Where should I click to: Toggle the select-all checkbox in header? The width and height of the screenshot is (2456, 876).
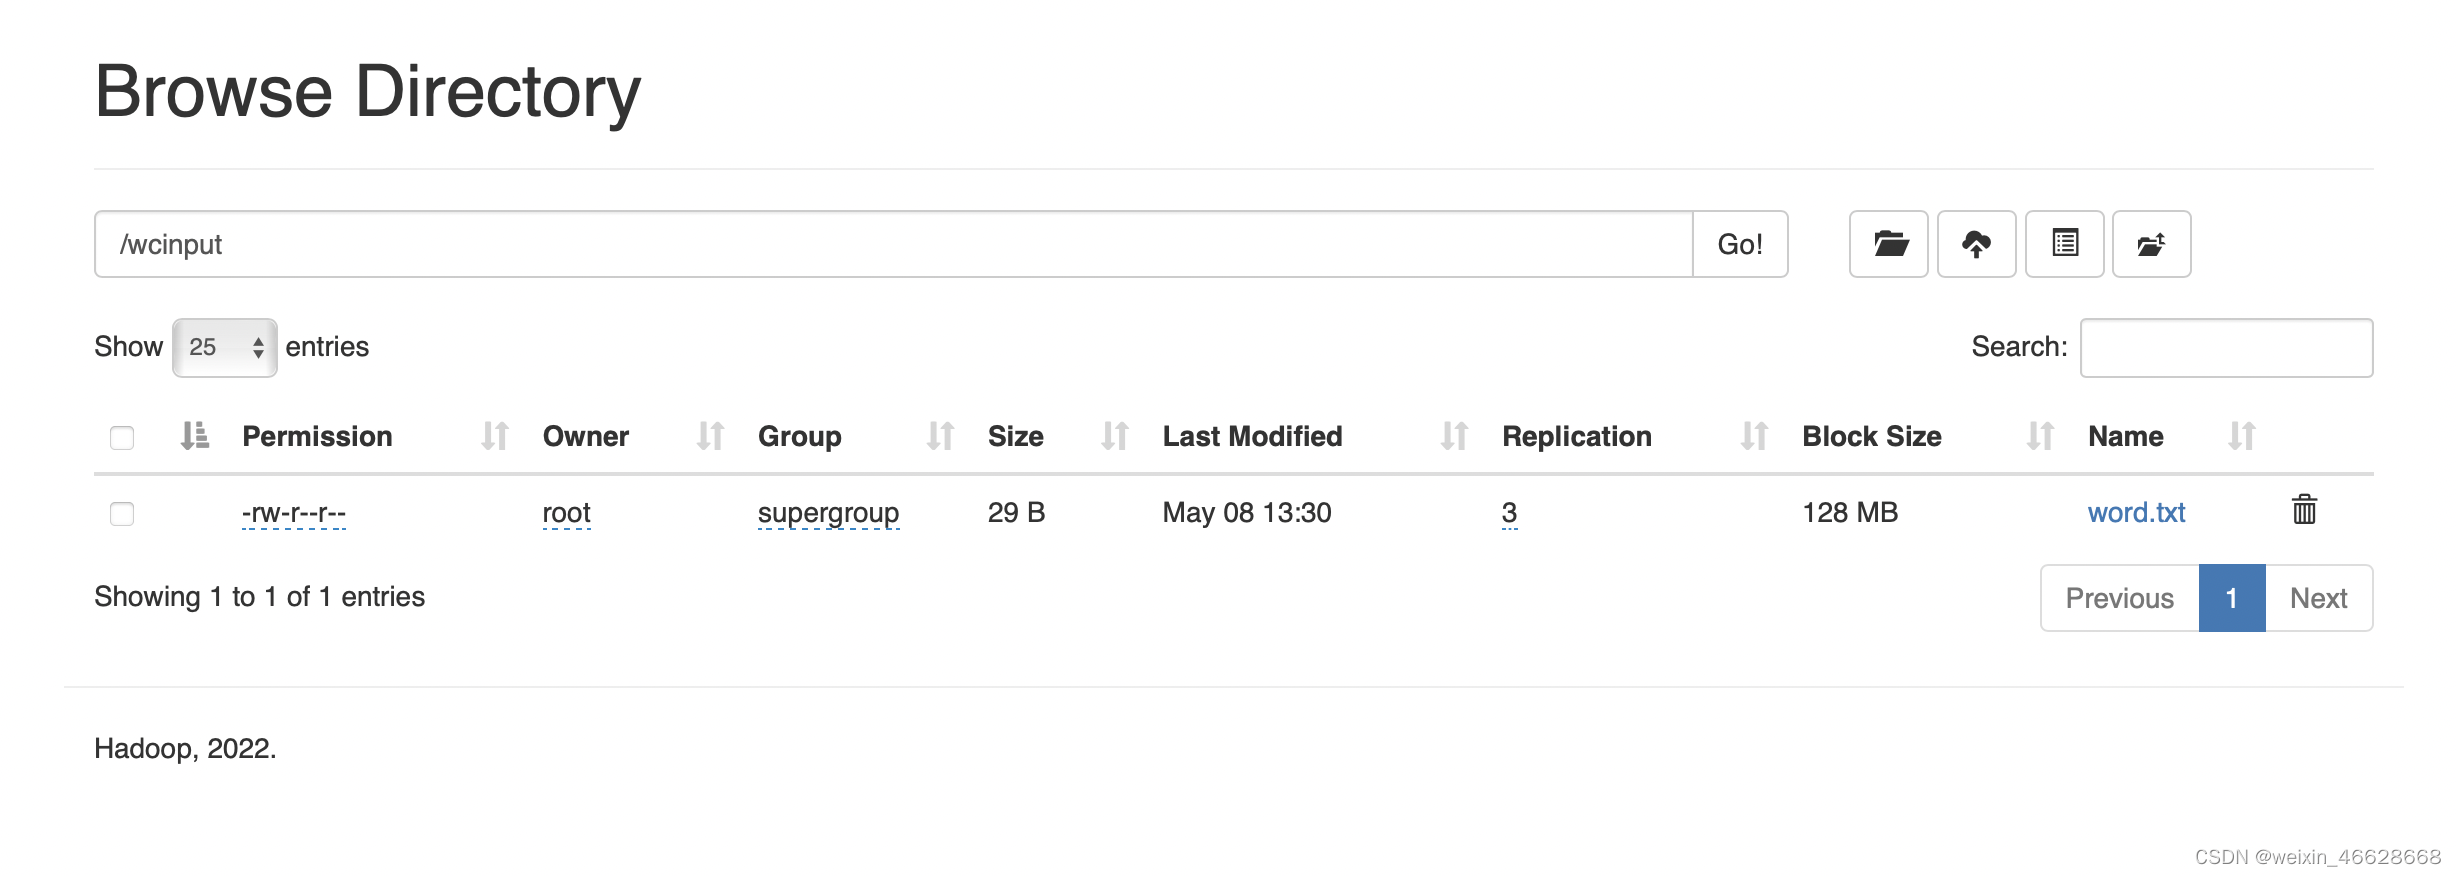[x=122, y=438]
